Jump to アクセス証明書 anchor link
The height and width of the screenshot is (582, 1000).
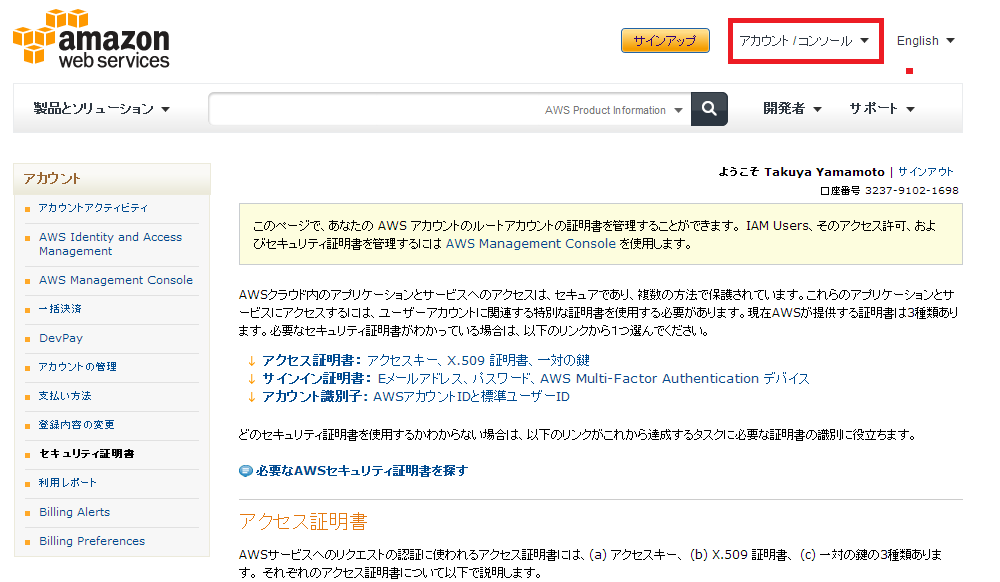point(425,360)
